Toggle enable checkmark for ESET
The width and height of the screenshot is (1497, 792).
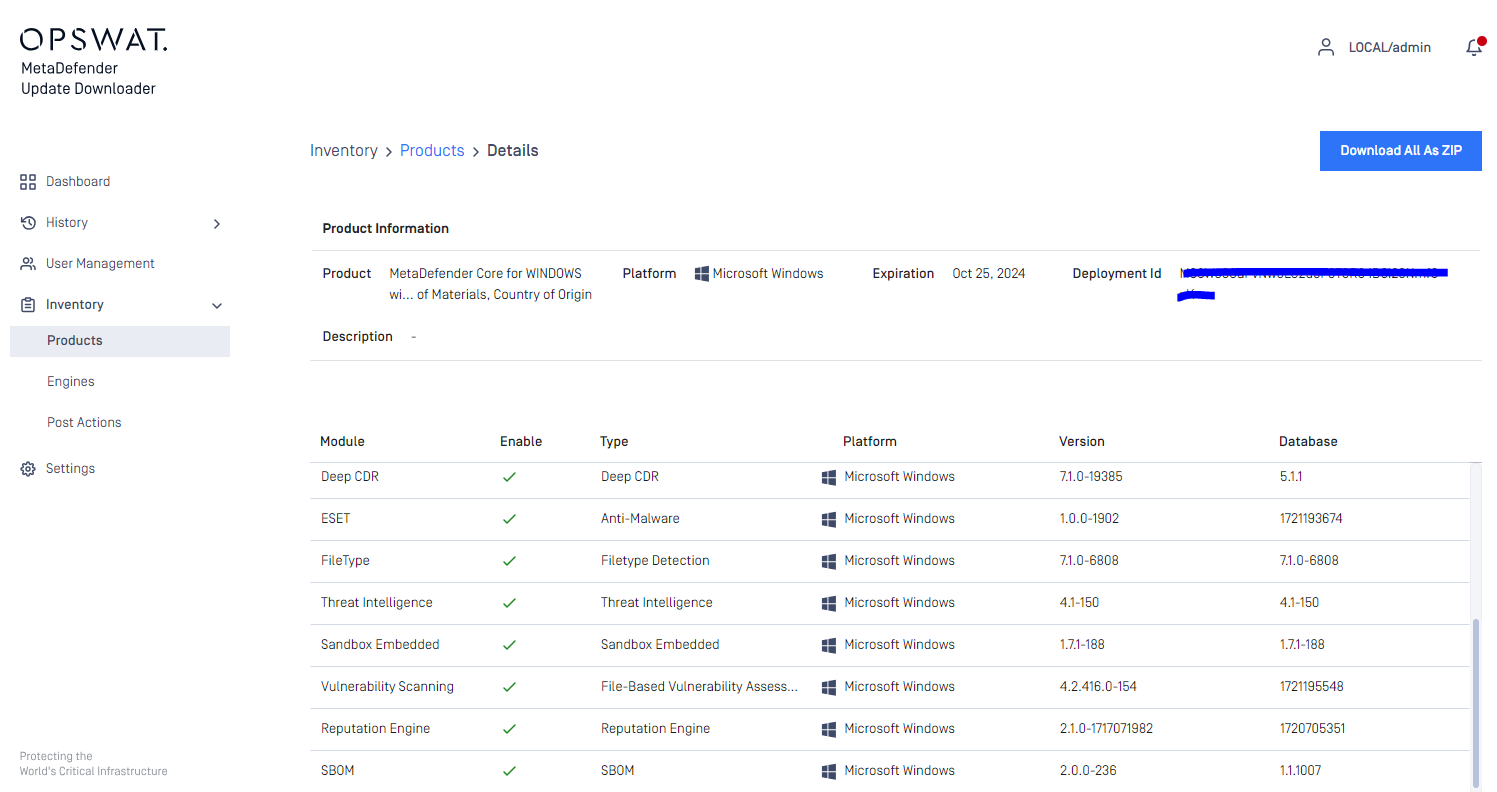pyautogui.click(x=509, y=519)
